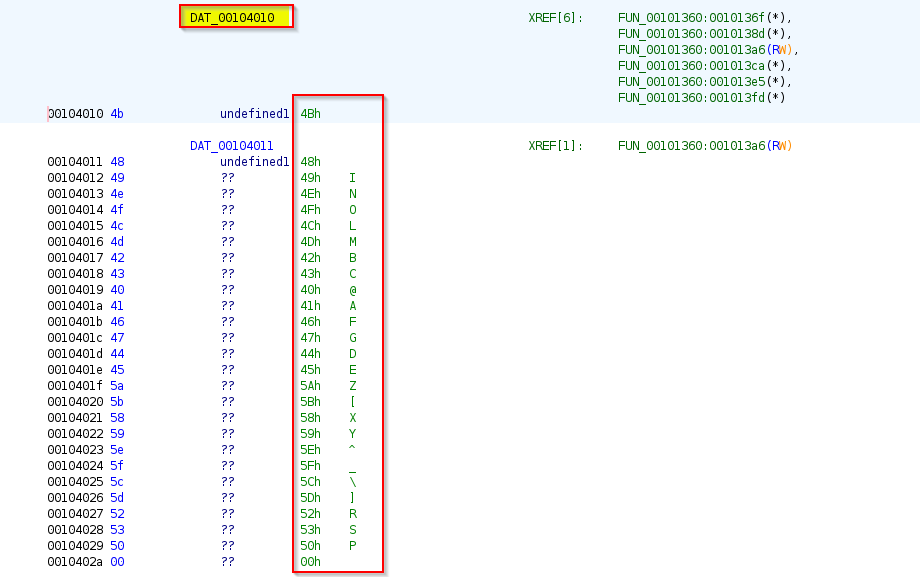Select address 0010401a
This screenshot has width=920, height=577.
click(75, 306)
